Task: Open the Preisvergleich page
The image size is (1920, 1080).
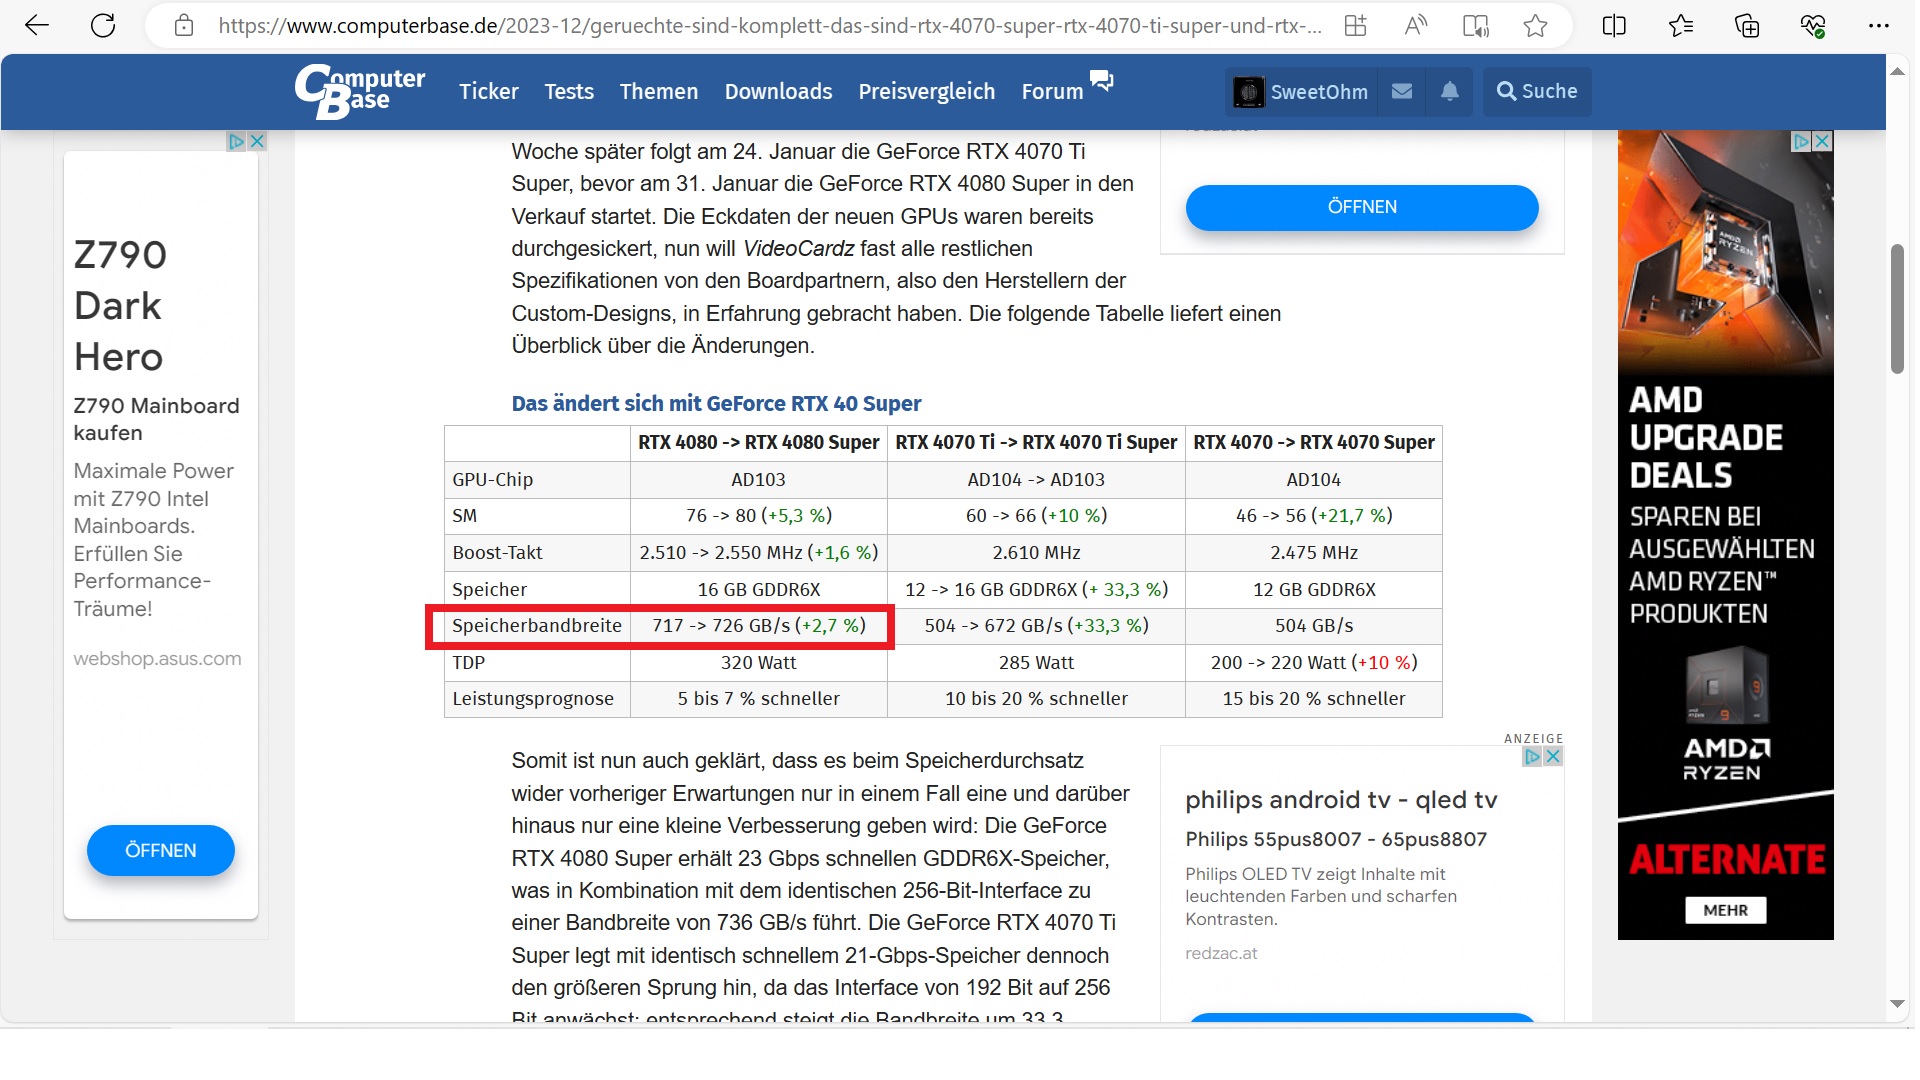Action: click(927, 92)
